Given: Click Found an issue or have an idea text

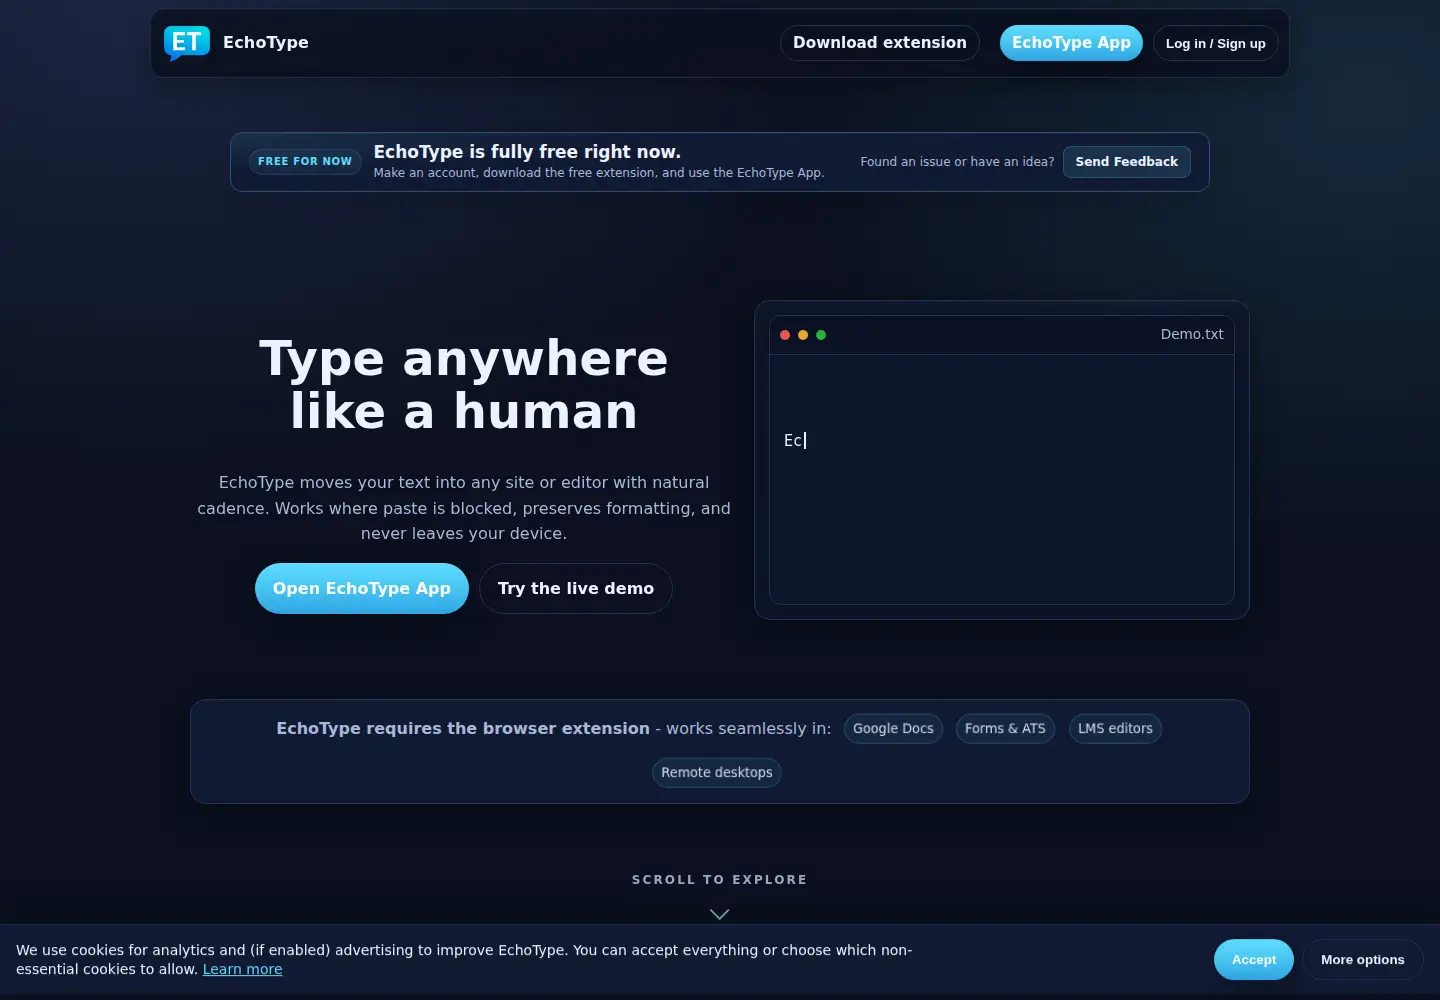Looking at the screenshot, I should [x=957, y=162].
